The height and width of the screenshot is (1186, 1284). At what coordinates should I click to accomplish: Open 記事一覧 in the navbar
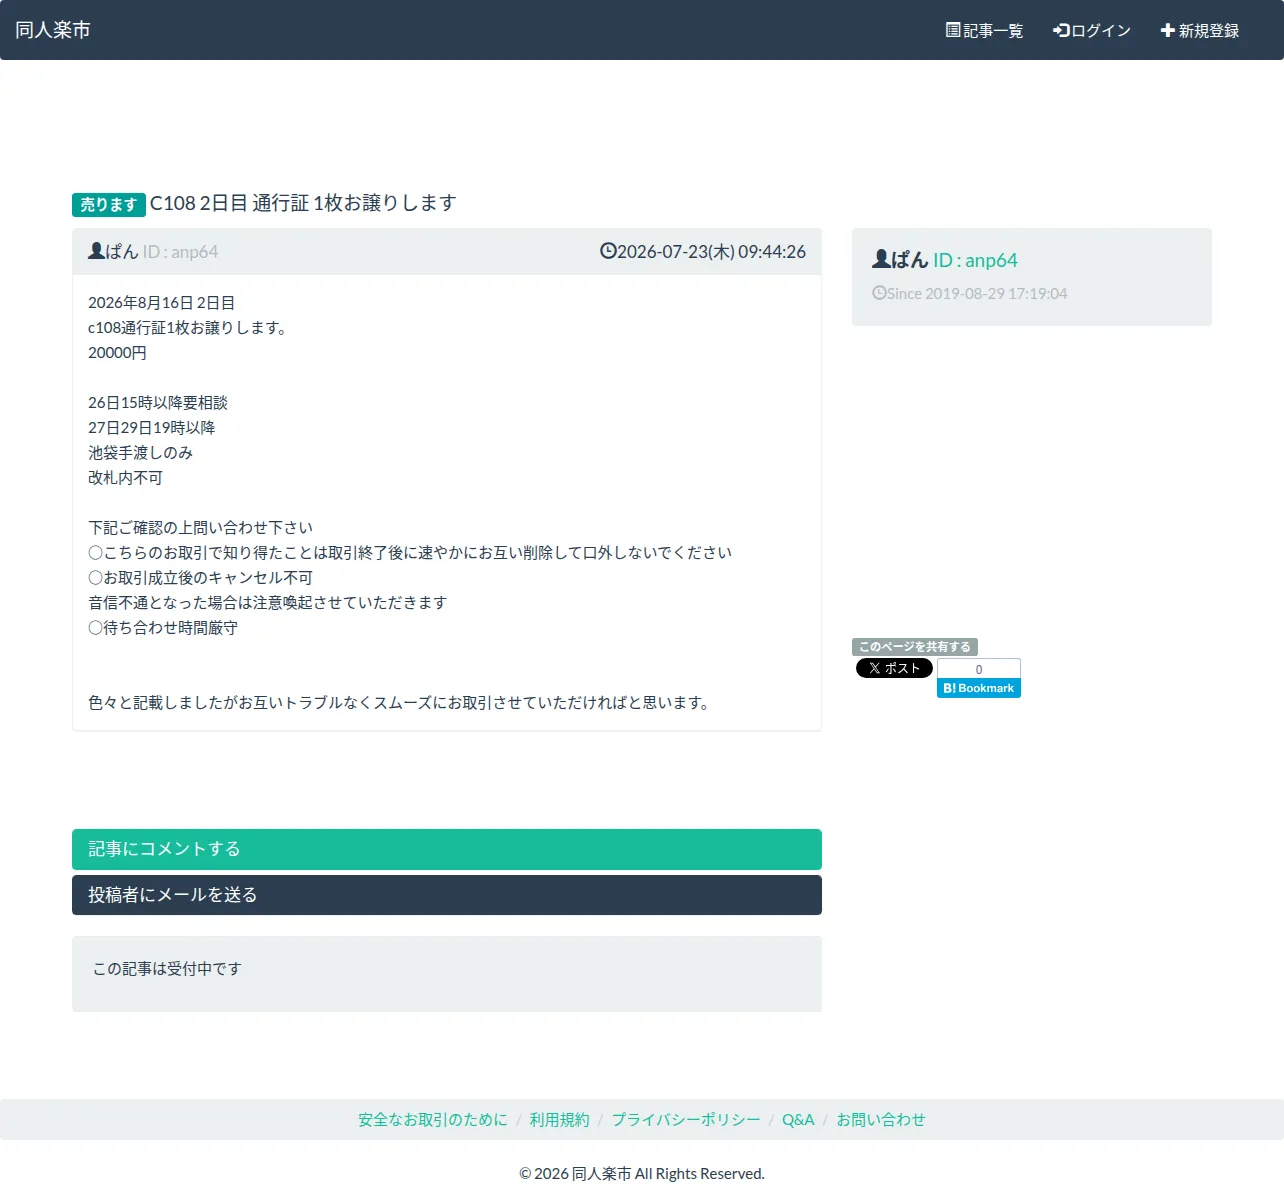pos(984,31)
